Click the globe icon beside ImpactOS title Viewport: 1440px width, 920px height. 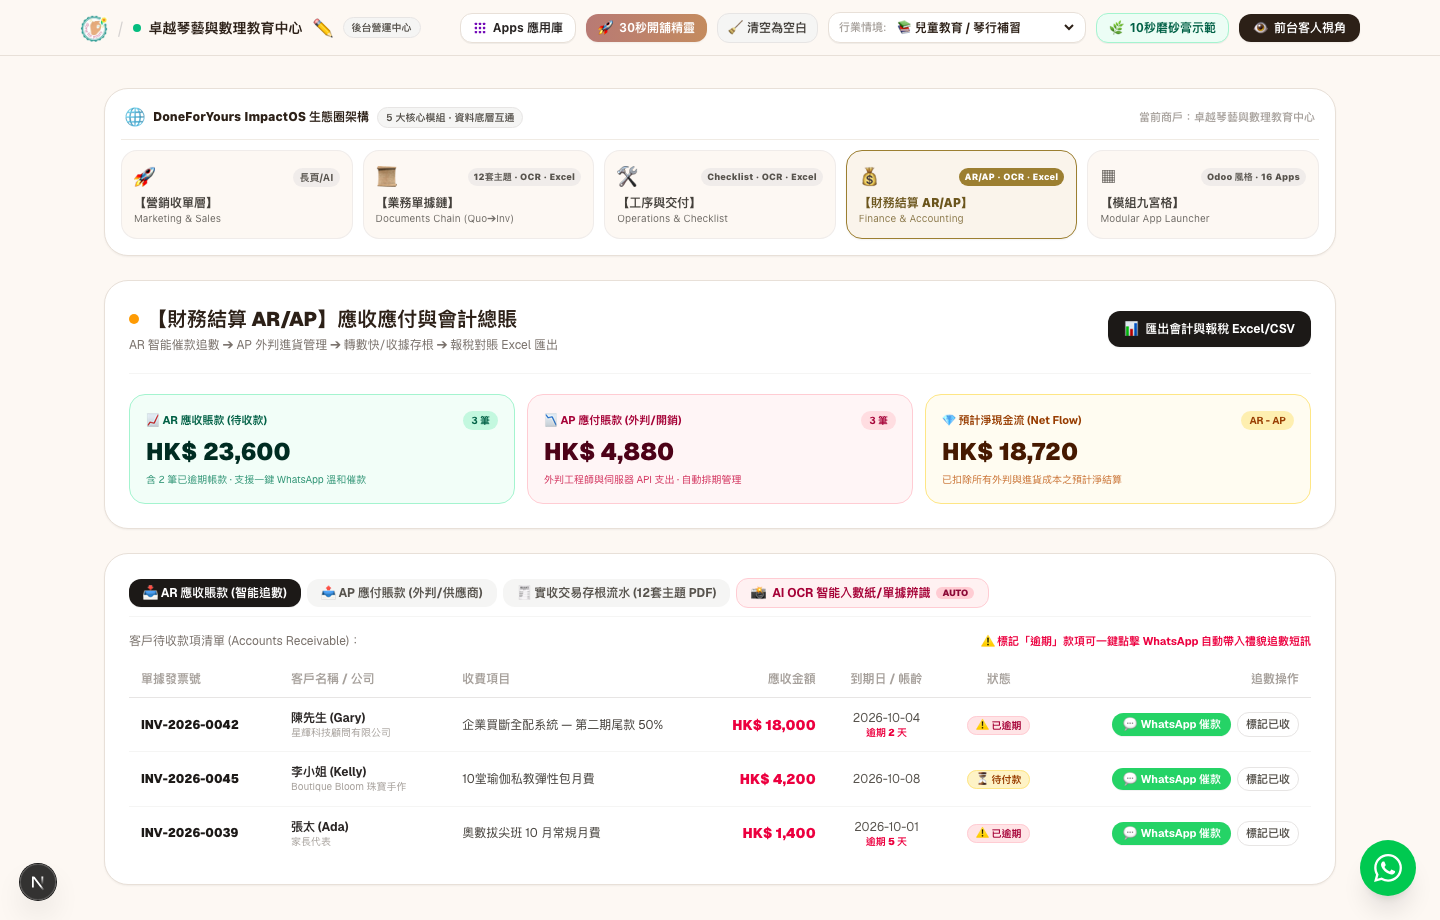coord(135,117)
